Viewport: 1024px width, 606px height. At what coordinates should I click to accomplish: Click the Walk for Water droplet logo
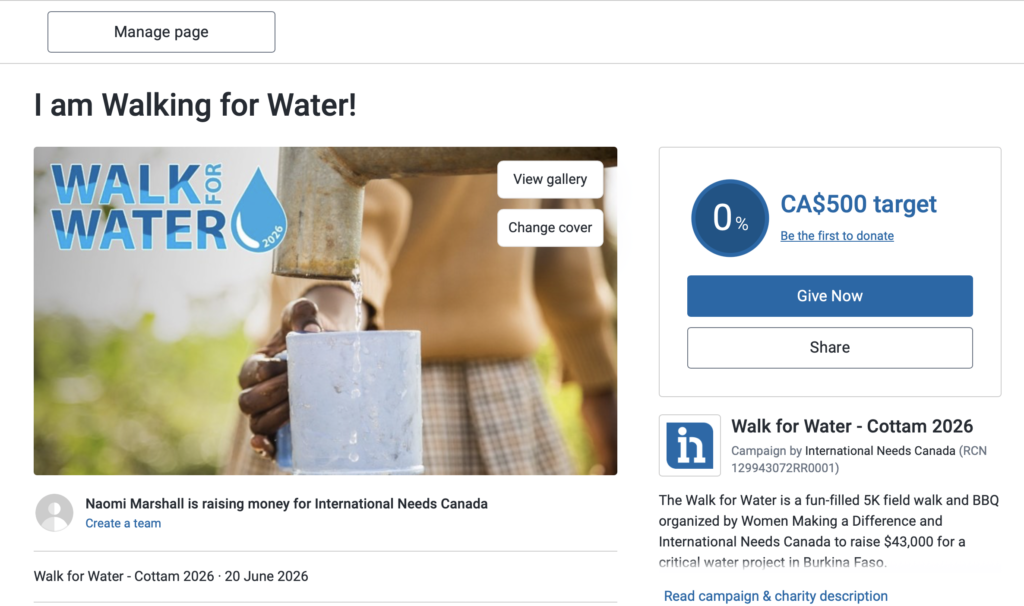[x=168, y=207]
